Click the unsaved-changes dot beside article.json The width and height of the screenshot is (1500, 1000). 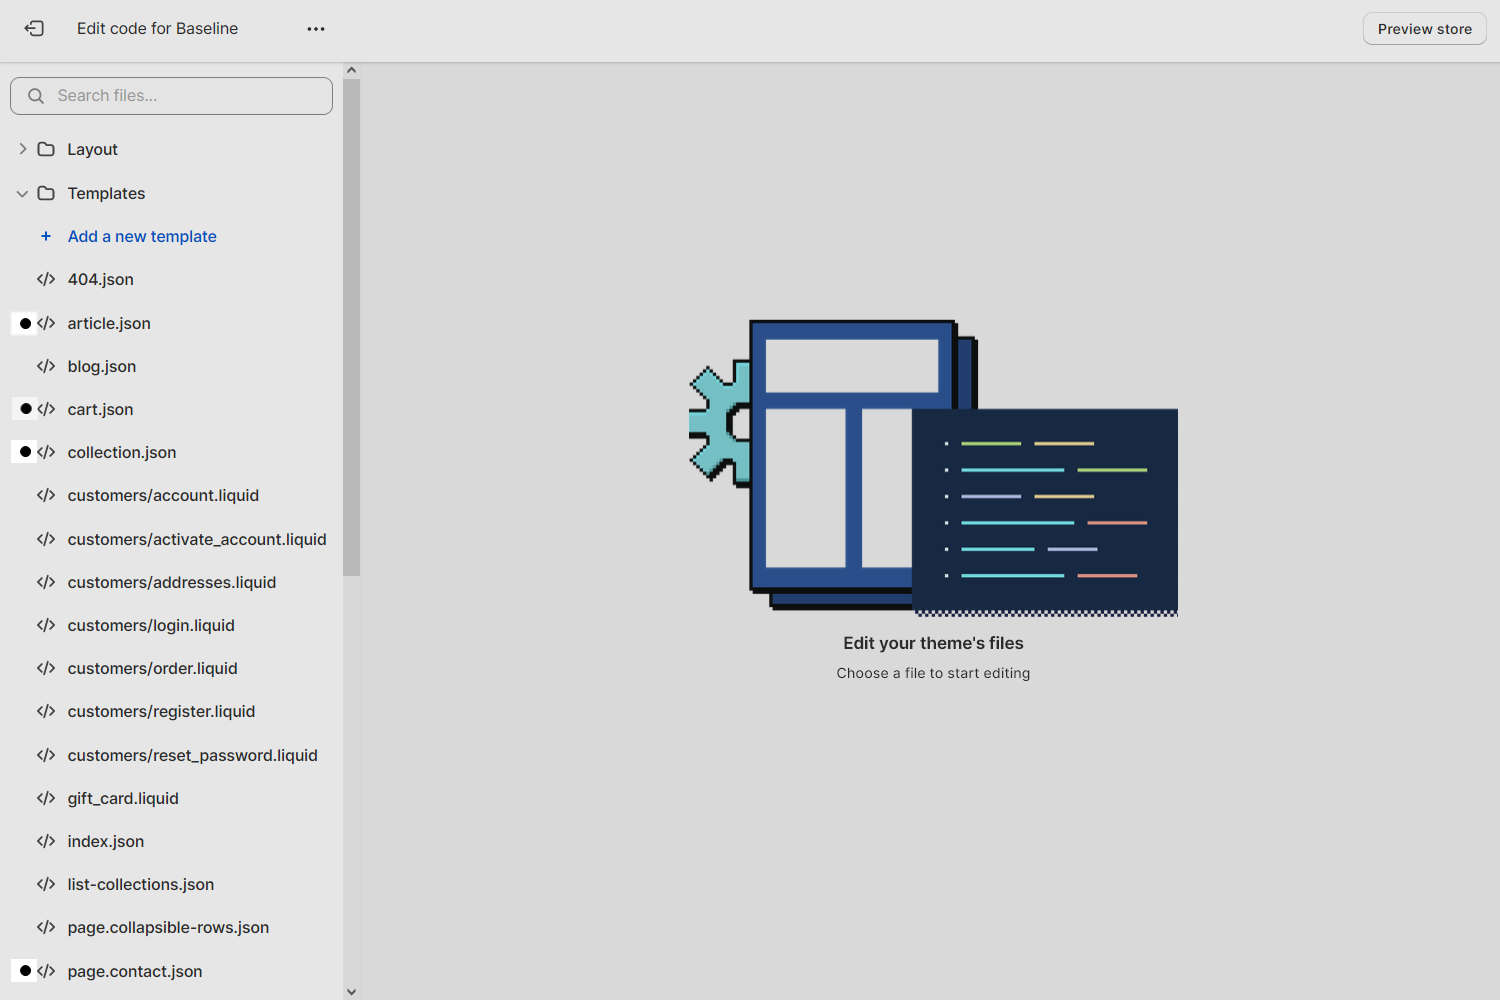[25, 323]
